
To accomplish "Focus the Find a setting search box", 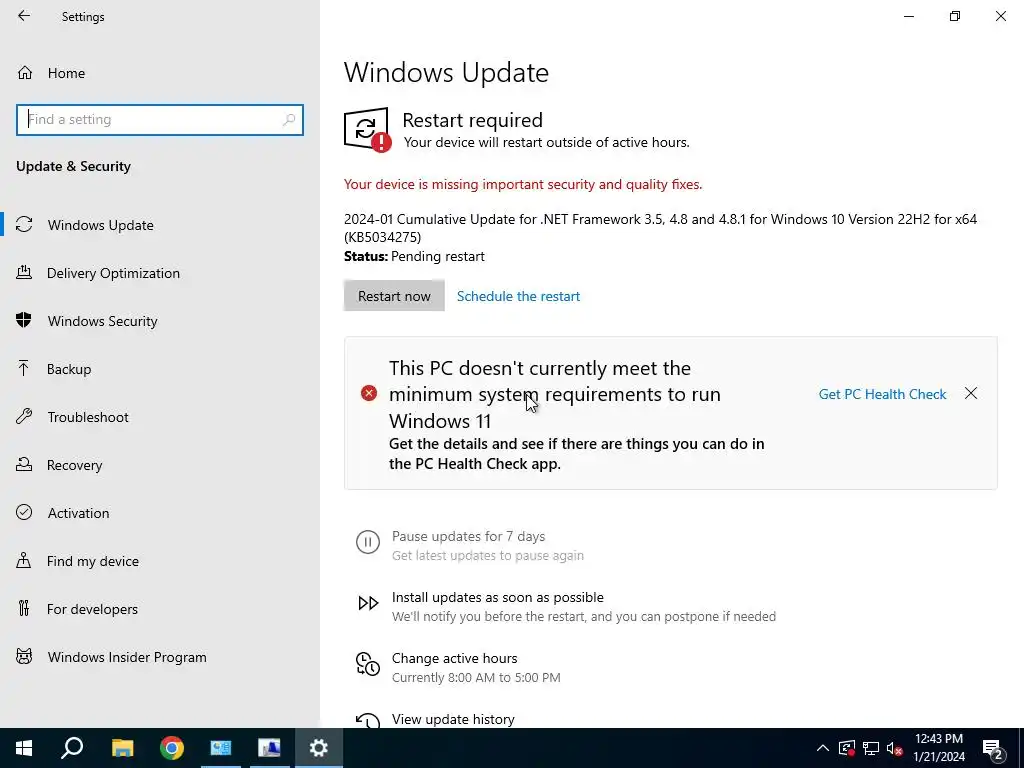I will pos(159,120).
